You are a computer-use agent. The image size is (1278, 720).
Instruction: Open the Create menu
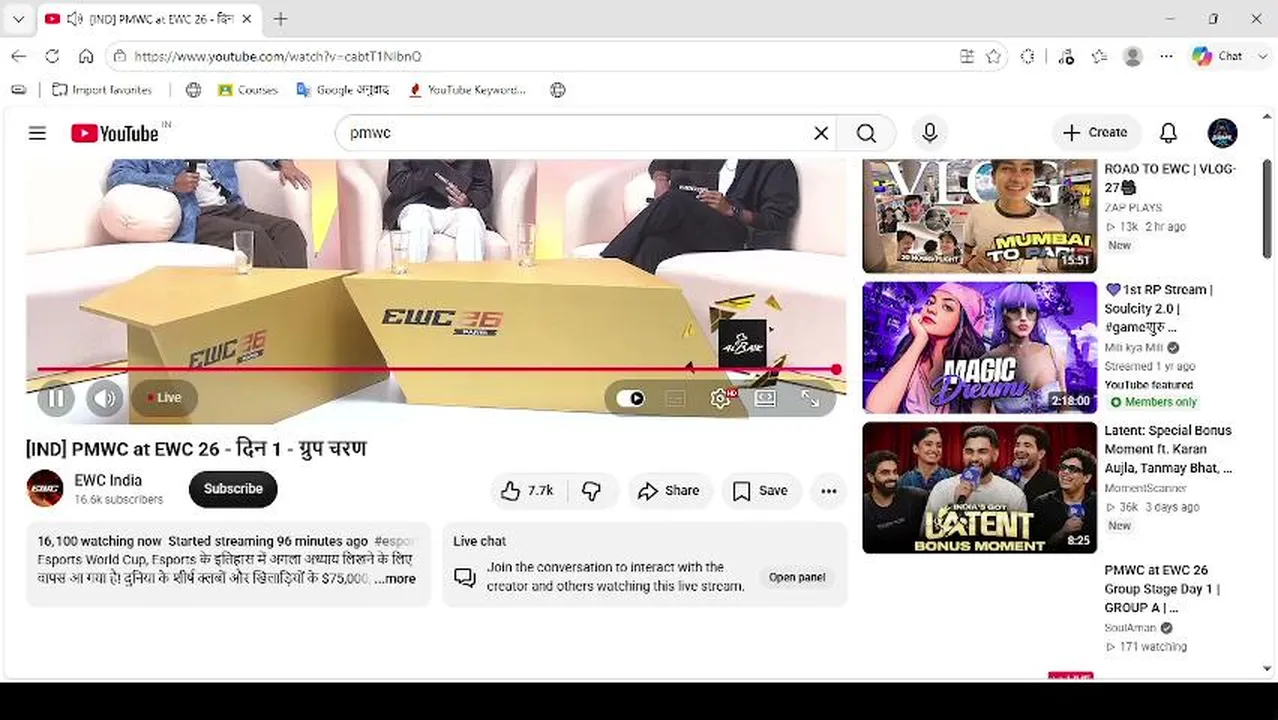coord(1096,133)
